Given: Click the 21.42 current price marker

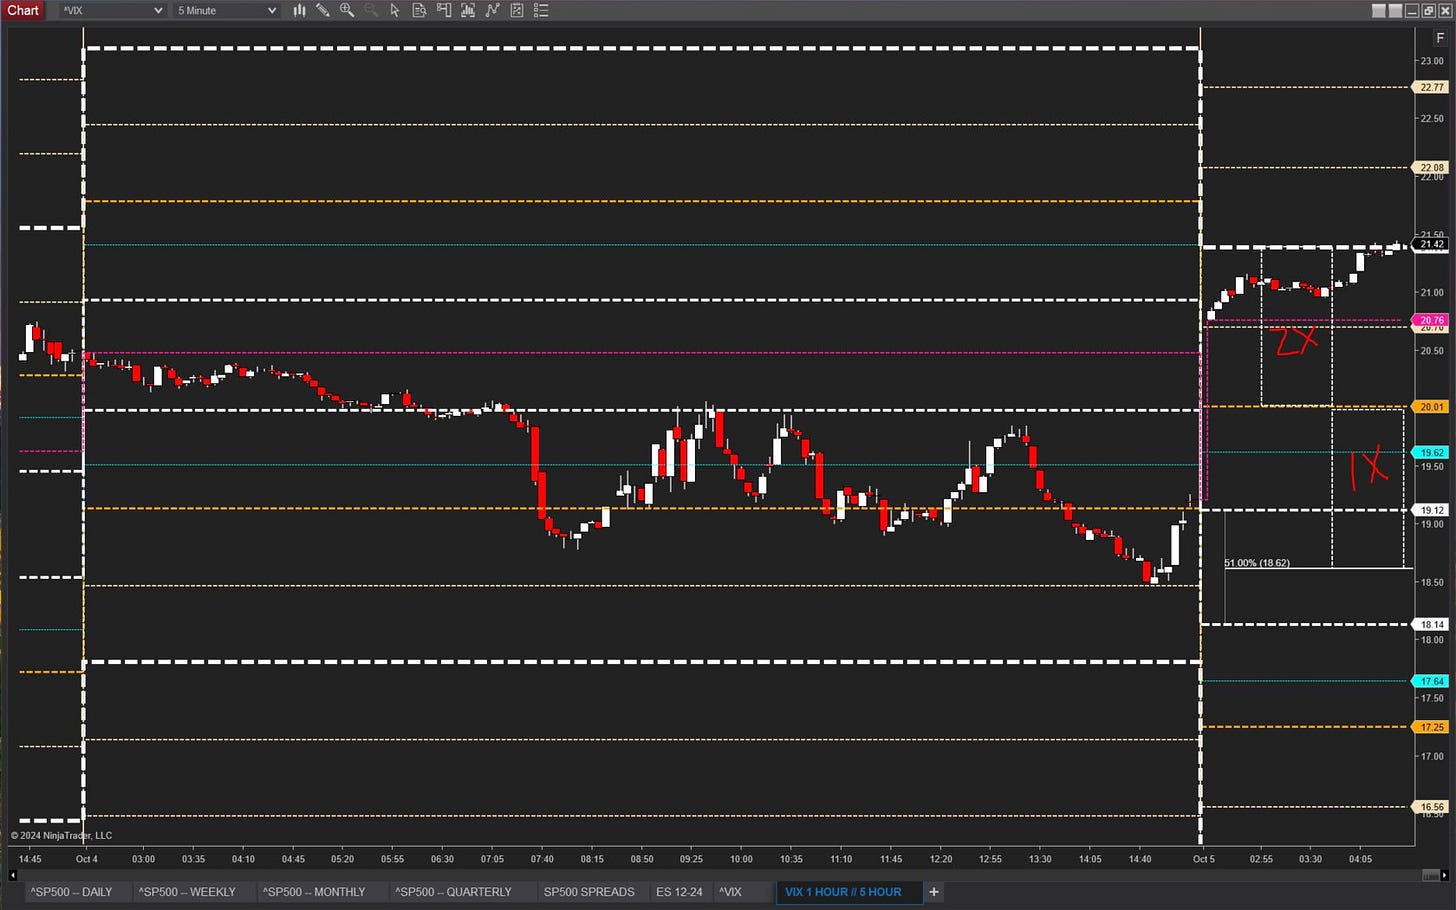Looking at the screenshot, I should (1432, 244).
